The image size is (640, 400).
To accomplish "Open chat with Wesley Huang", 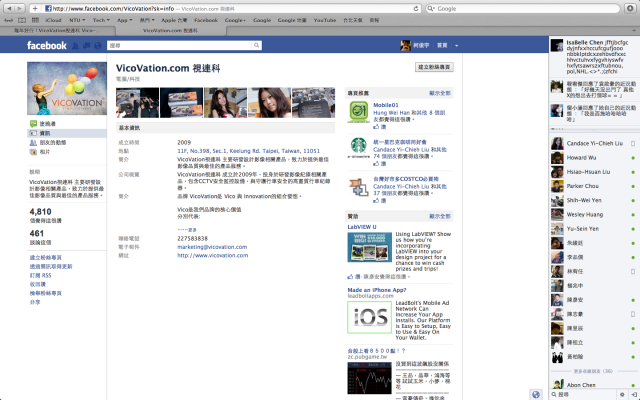I will (x=594, y=214).
